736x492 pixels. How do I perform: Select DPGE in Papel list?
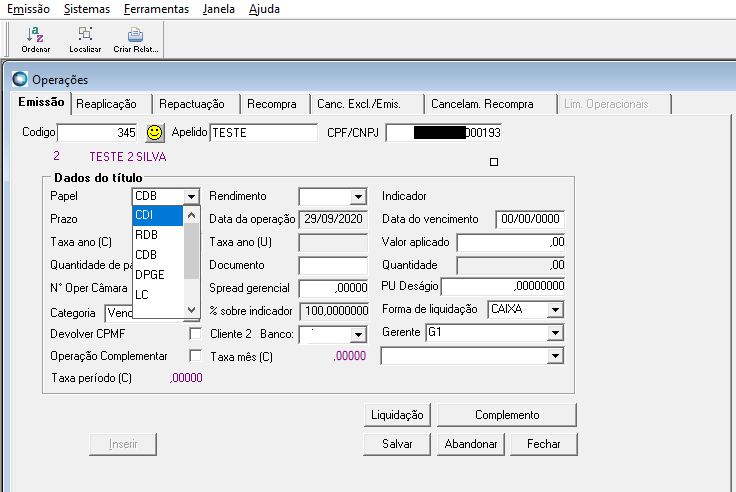pos(158,275)
